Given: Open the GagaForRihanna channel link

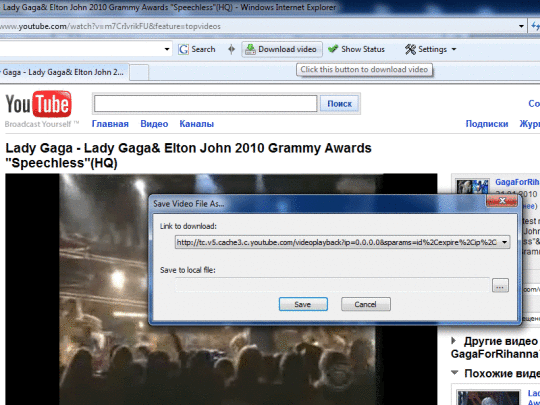Looking at the screenshot, I should click(517, 182).
